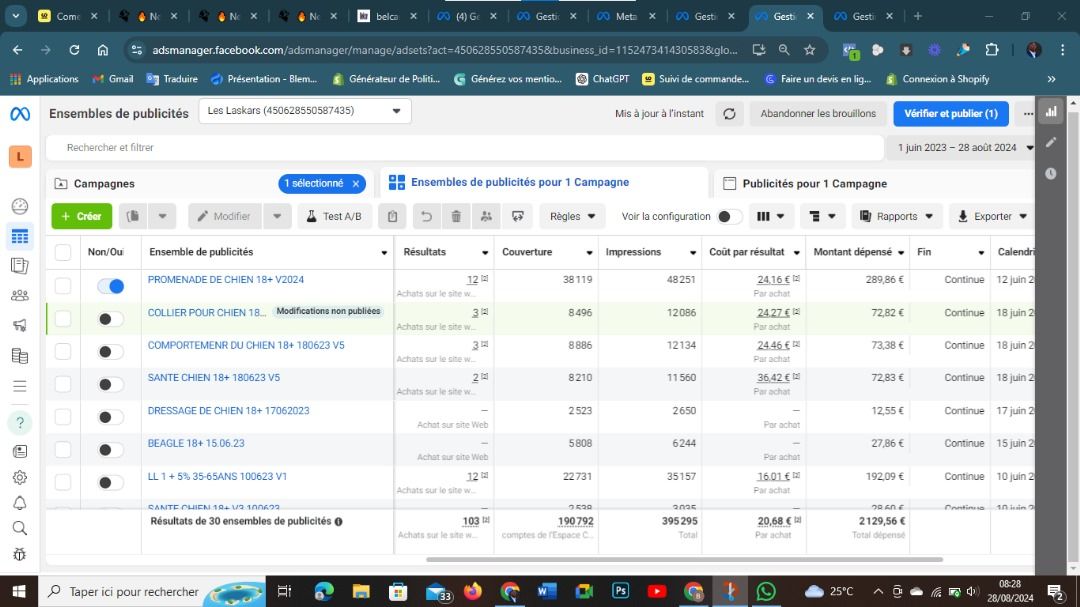Click the people audience icon in toolbar

[x=486, y=216]
